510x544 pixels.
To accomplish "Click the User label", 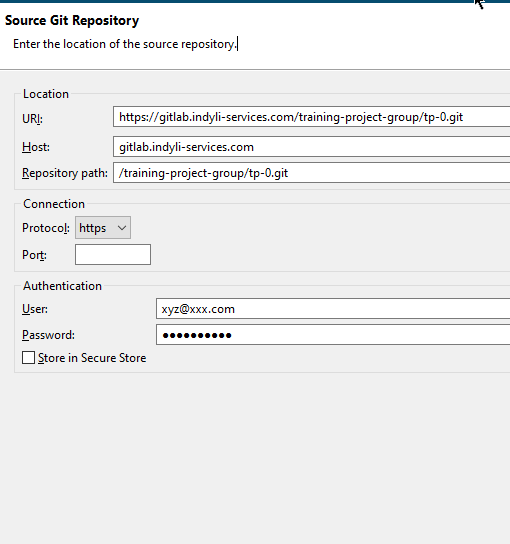I will (35, 309).
